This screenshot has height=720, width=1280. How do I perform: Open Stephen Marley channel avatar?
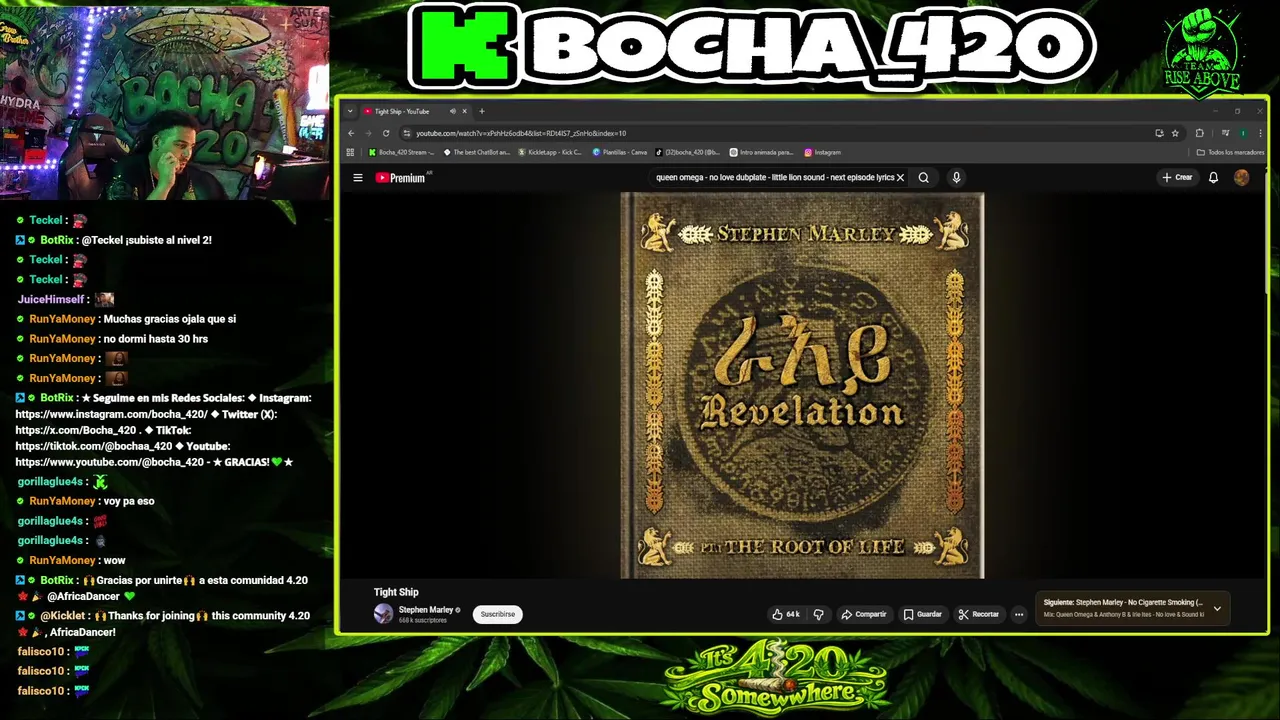[383, 614]
